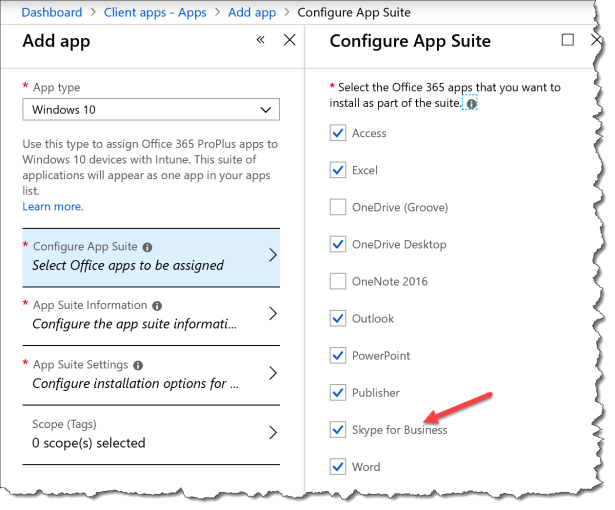Uncheck the Outlook checkbox
This screenshot has width=615, height=510.
point(338,319)
